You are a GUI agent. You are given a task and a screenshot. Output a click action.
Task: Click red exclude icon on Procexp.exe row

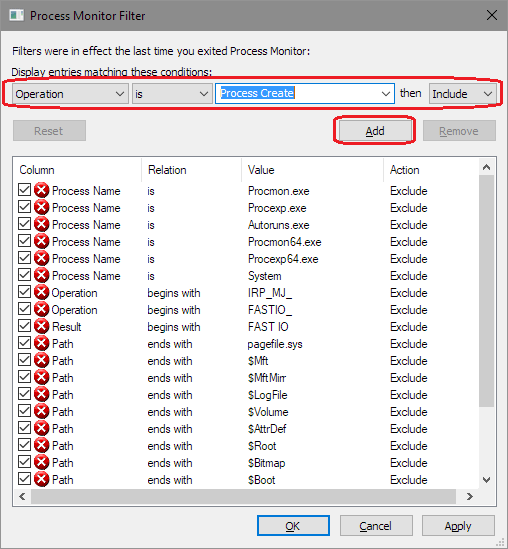[x=41, y=208]
